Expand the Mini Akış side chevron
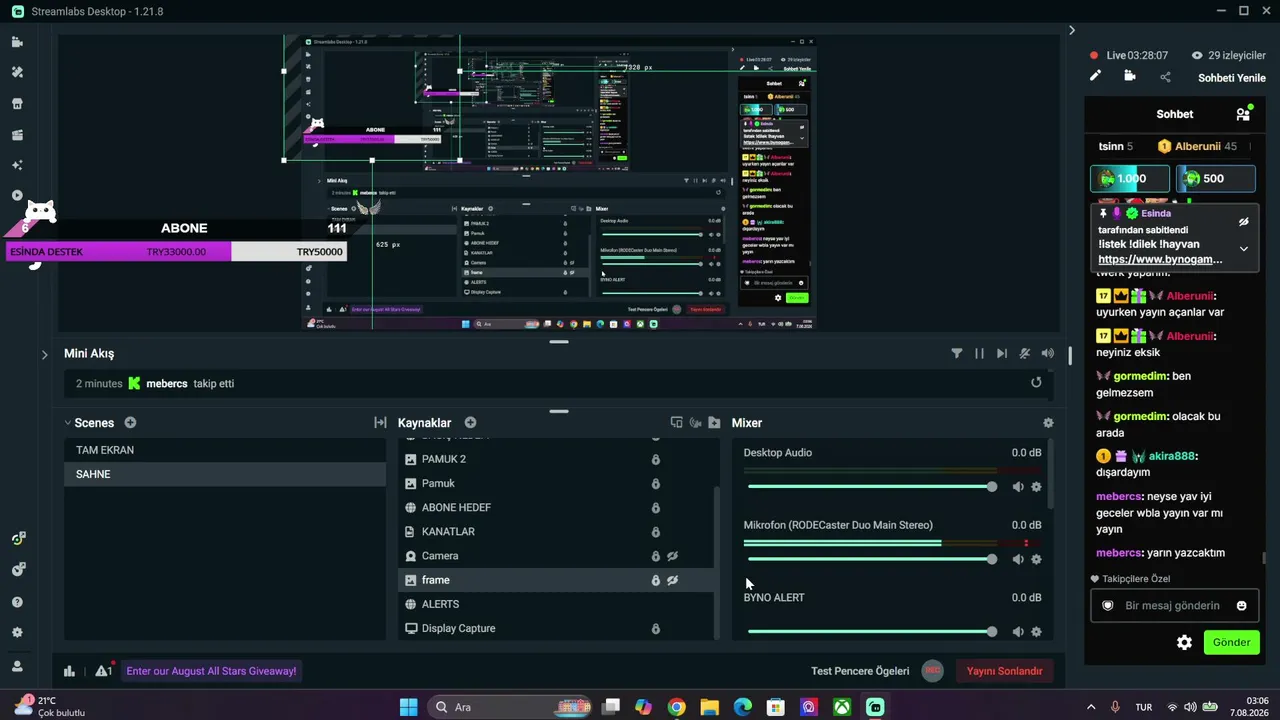The image size is (1280, 720). click(x=45, y=354)
